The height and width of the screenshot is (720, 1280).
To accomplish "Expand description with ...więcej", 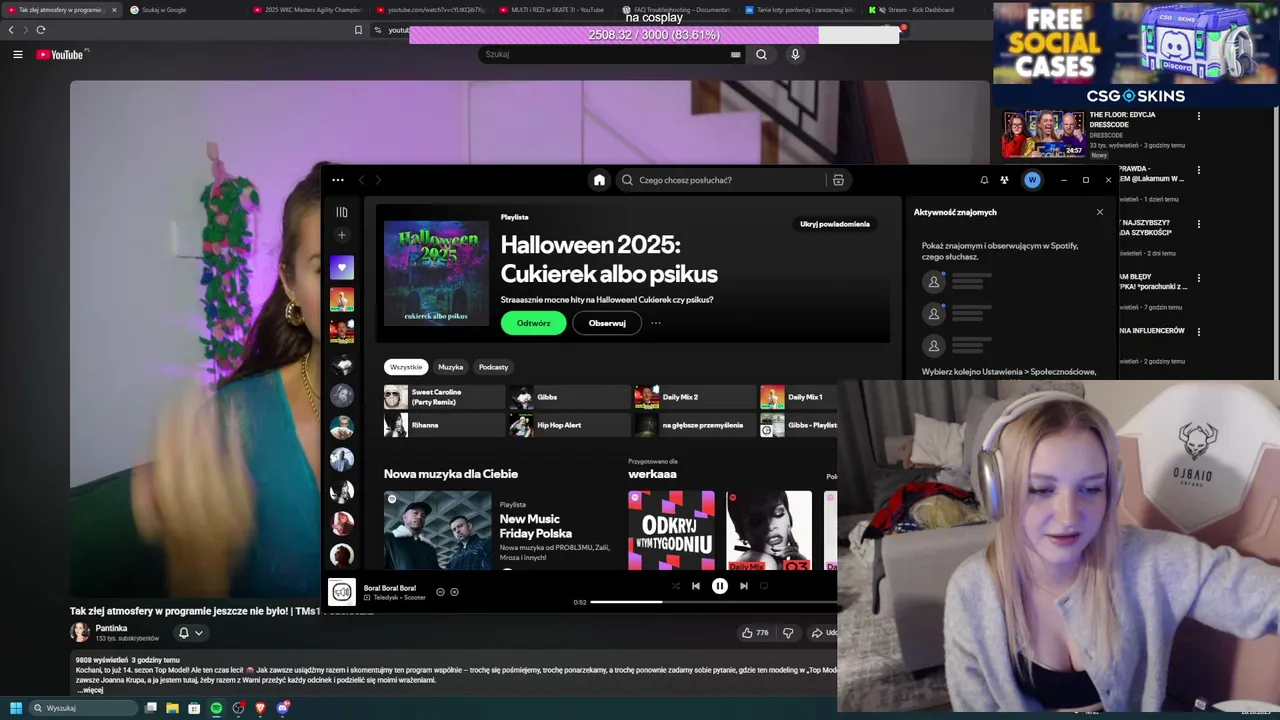I will point(90,690).
